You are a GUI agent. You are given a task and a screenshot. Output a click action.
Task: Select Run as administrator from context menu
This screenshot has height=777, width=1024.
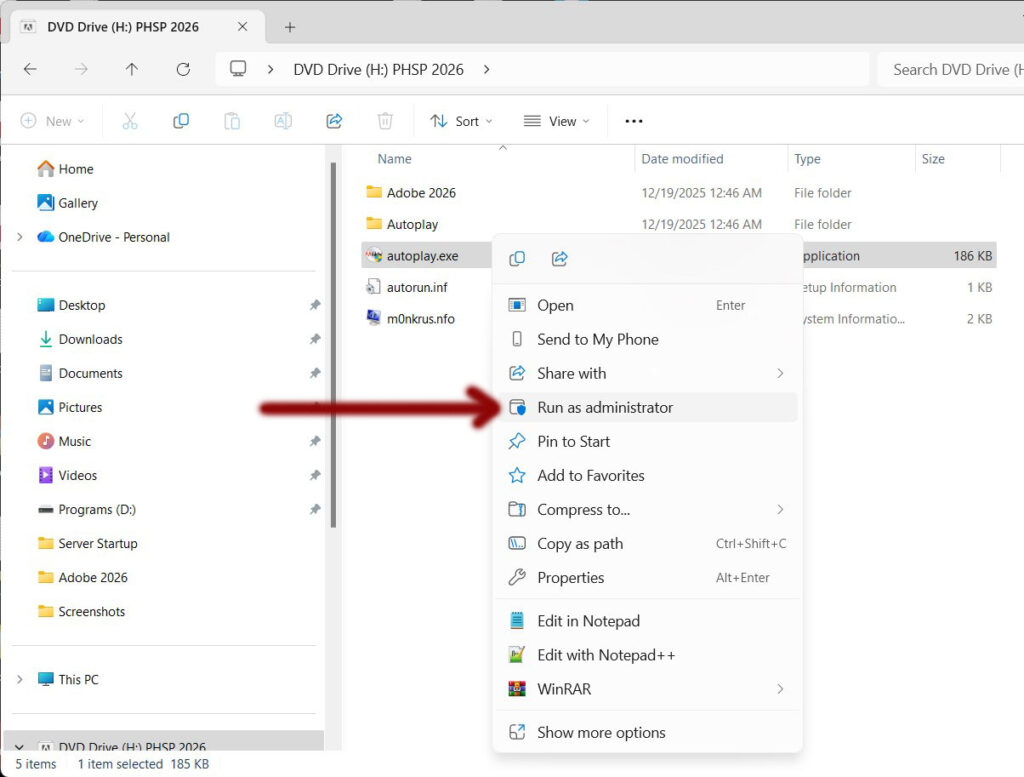[604, 407]
